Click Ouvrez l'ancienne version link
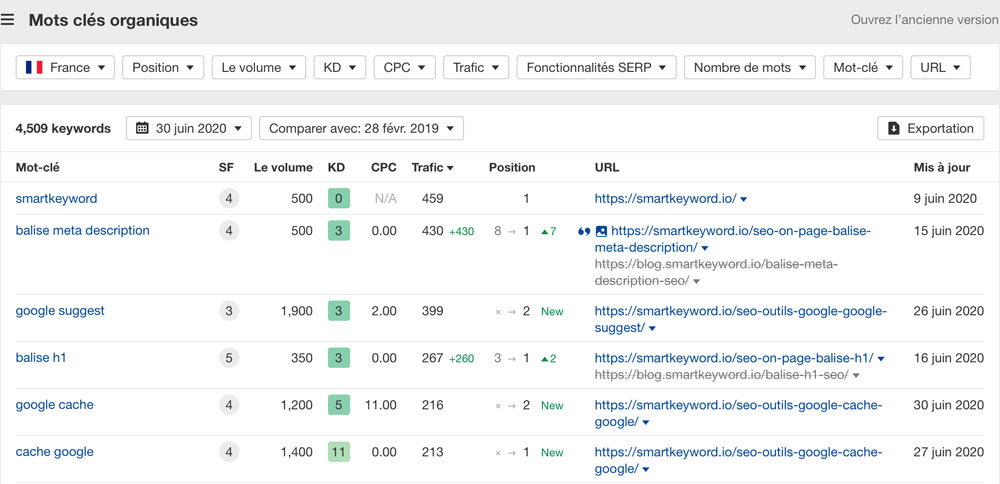Screen dimensions: 1000x484 click(924, 20)
